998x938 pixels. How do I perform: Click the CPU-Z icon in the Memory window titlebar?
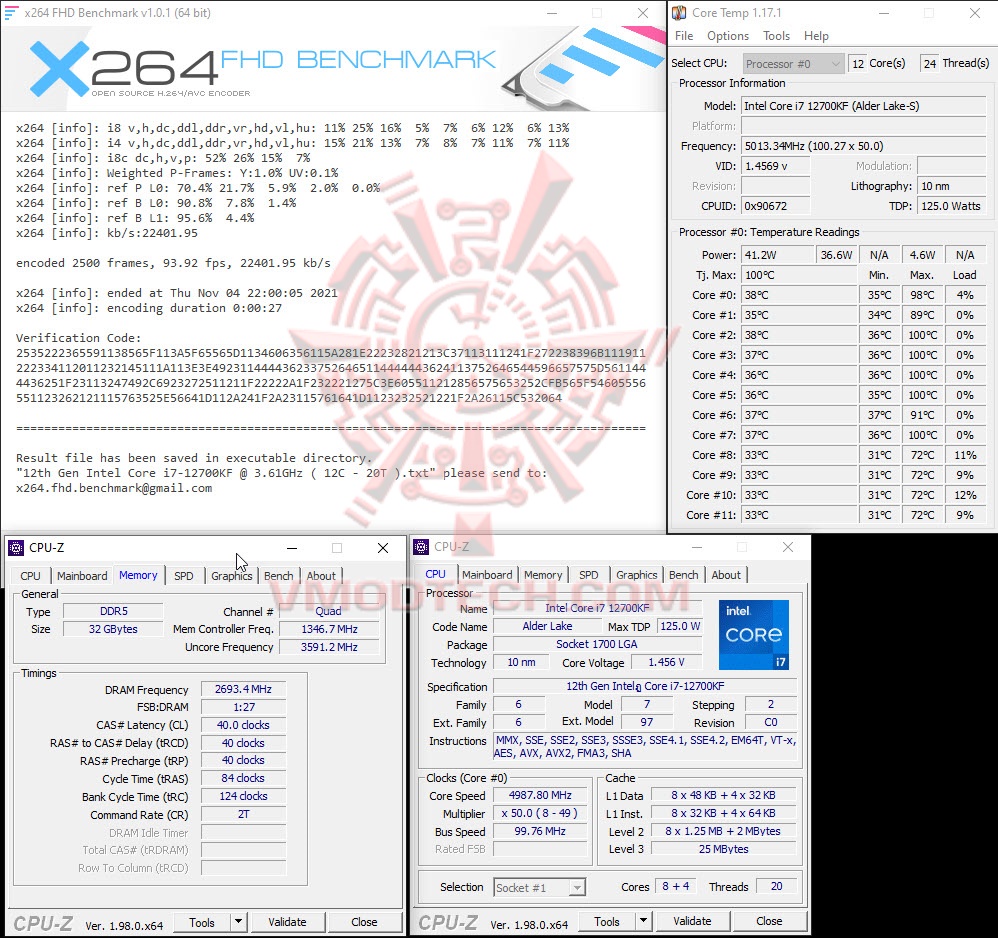15,547
